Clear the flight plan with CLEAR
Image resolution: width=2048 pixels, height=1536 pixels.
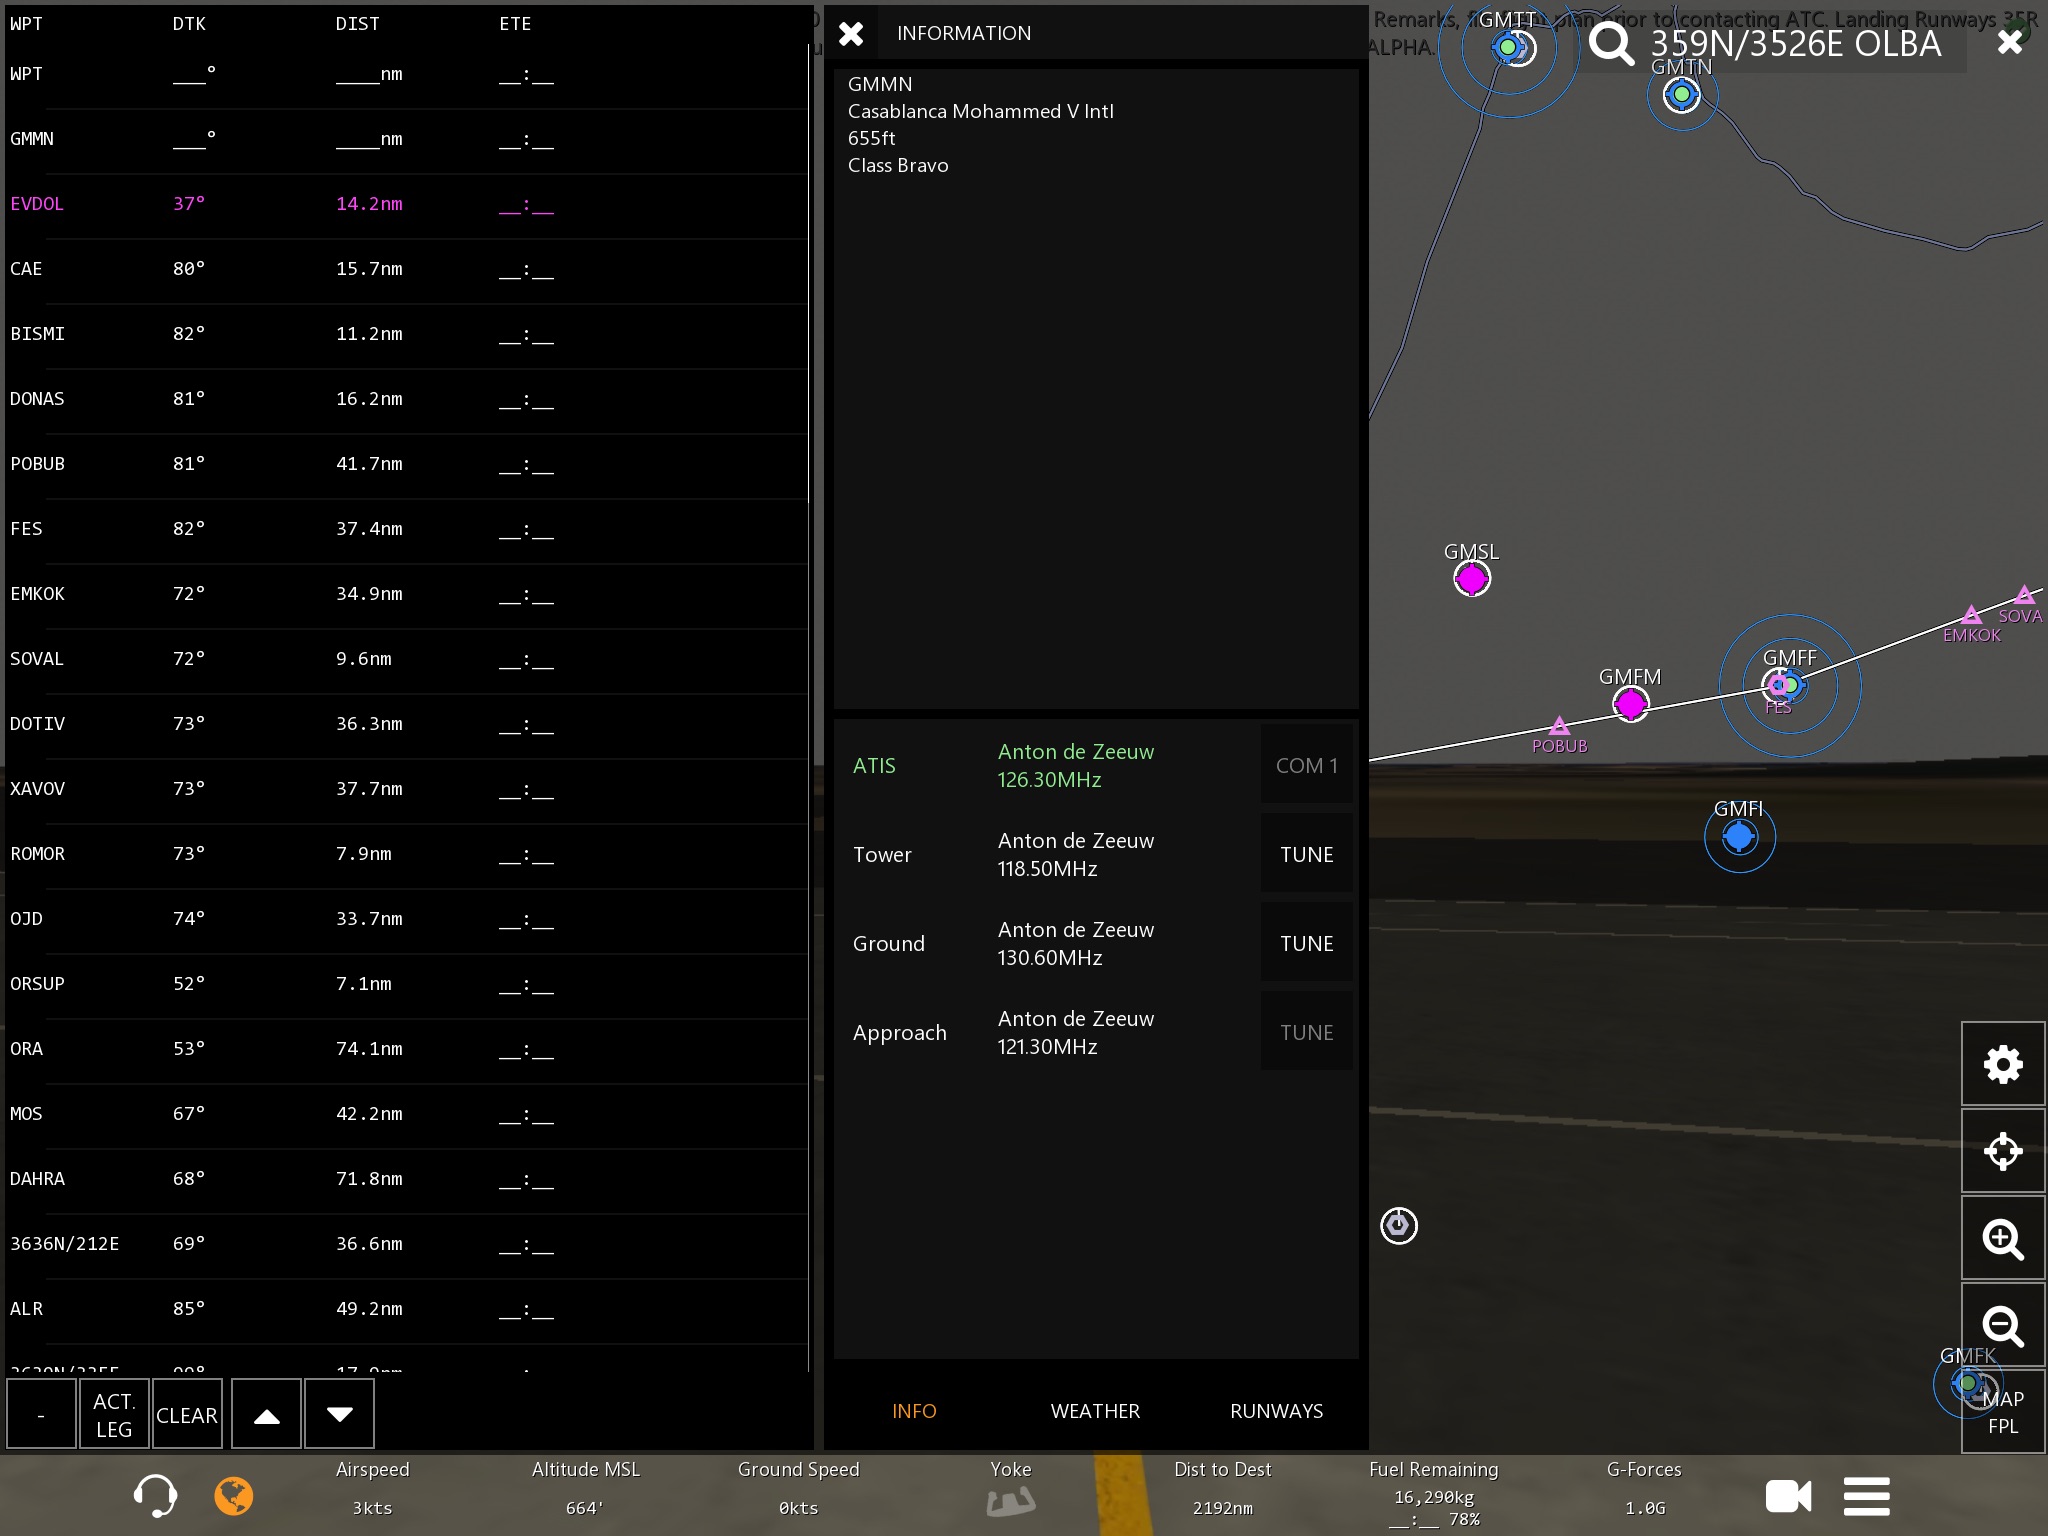[187, 1414]
